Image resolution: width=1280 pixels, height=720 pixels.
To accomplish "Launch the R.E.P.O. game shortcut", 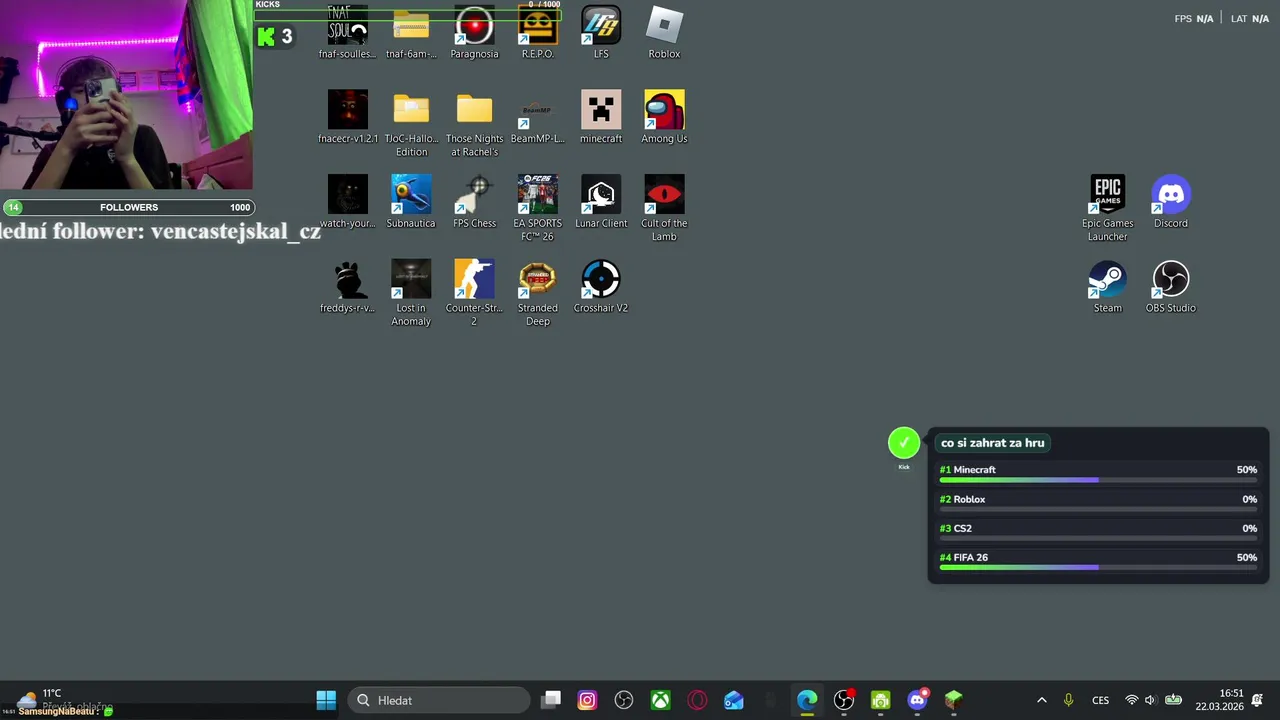I will click(x=537, y=33).
